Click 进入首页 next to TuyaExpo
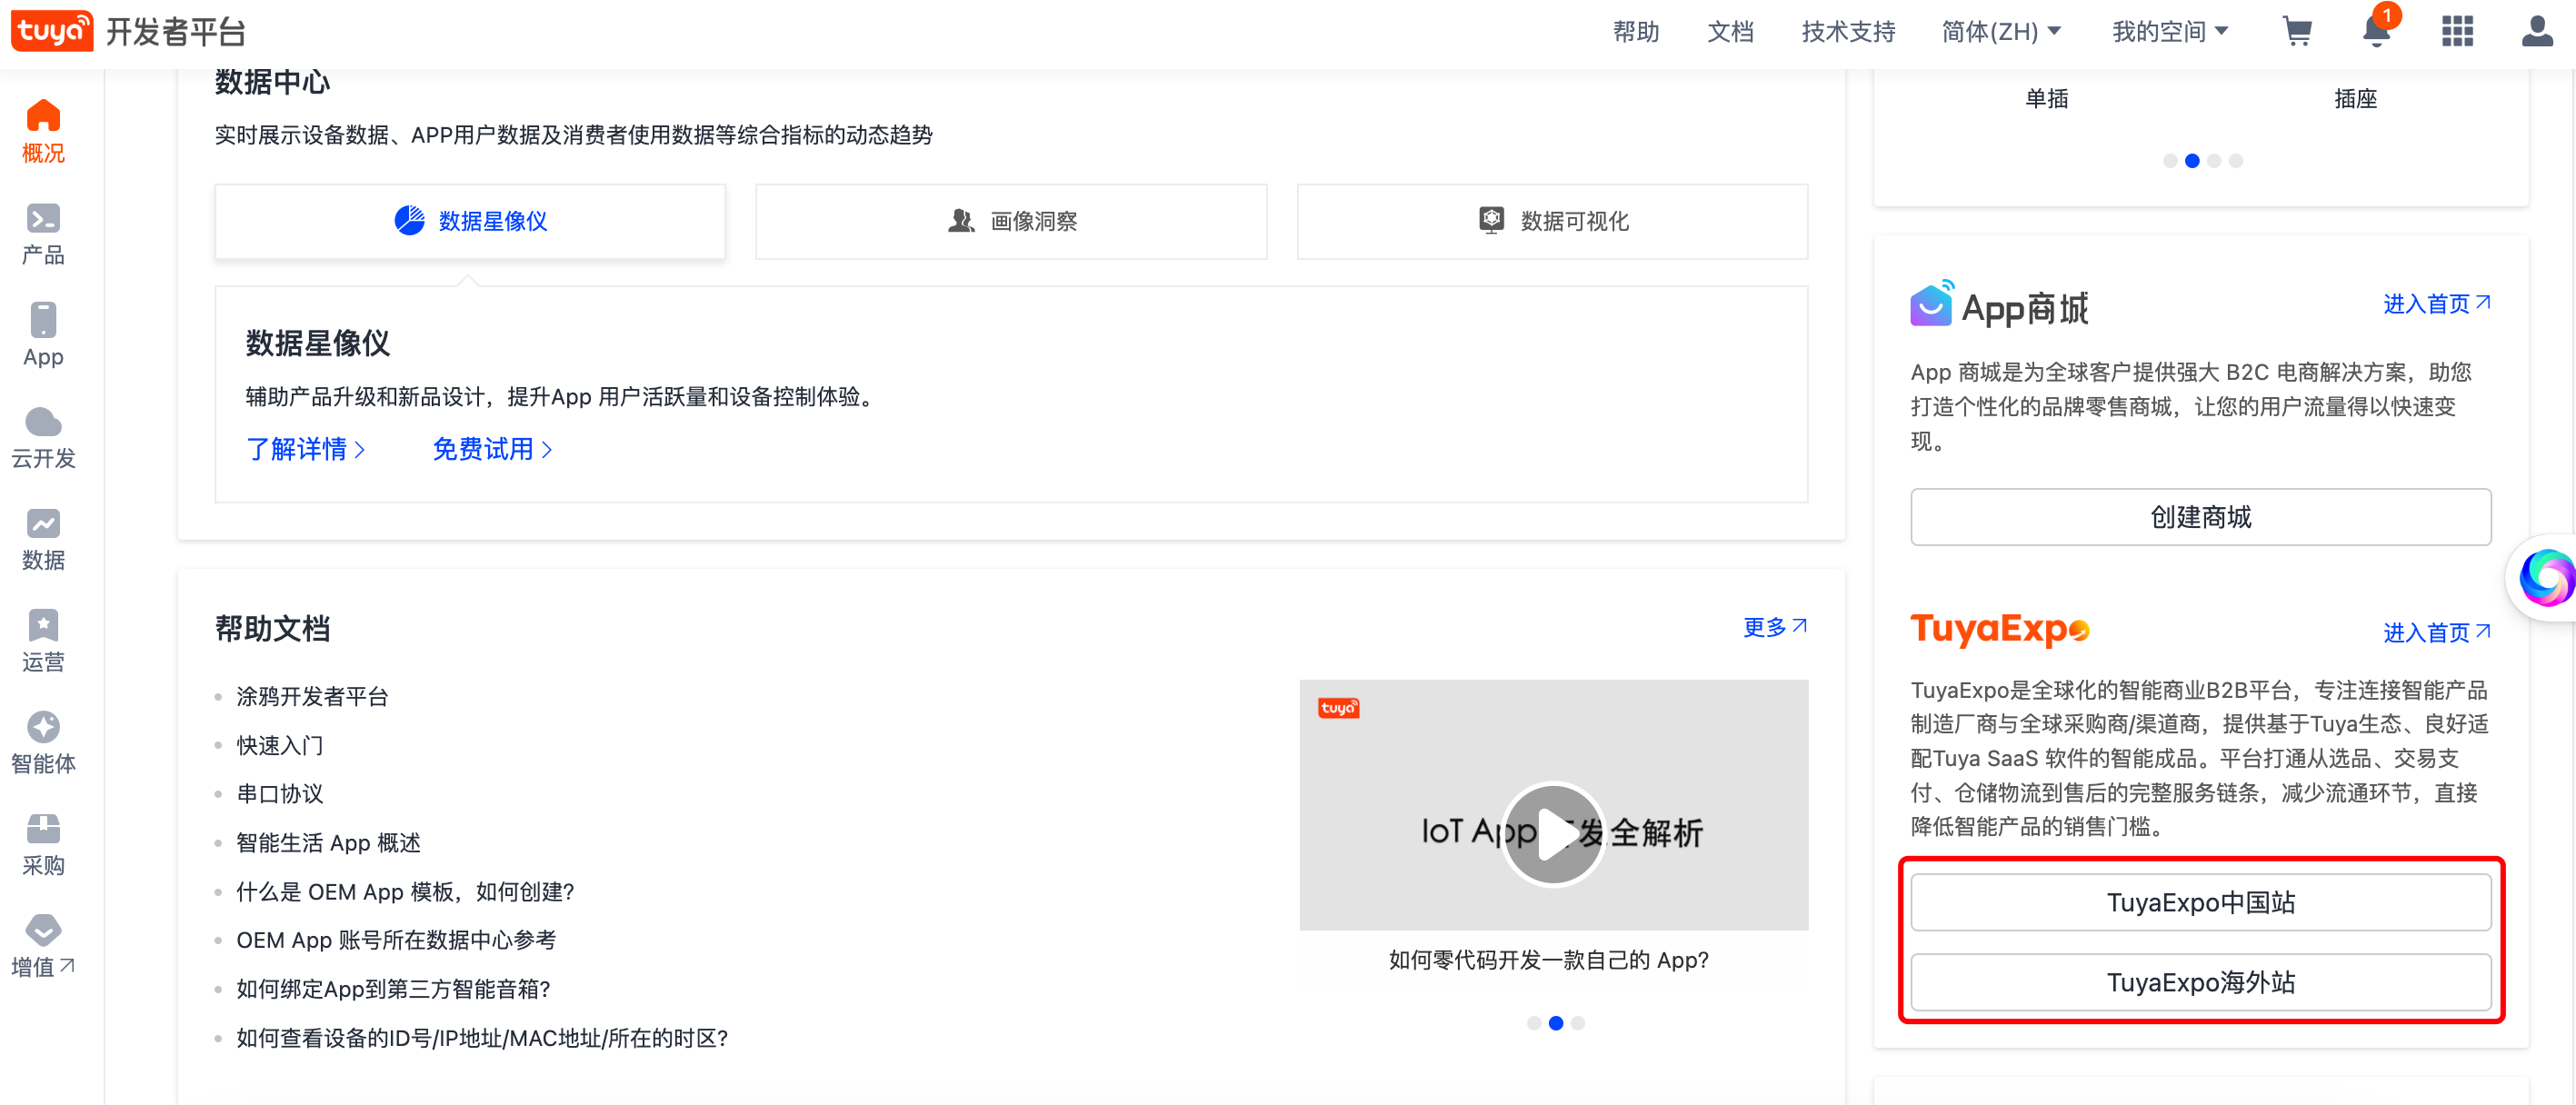The width and height of the screenshot is (2576, 1105). pyautogui.click(x=2437, y=632)
